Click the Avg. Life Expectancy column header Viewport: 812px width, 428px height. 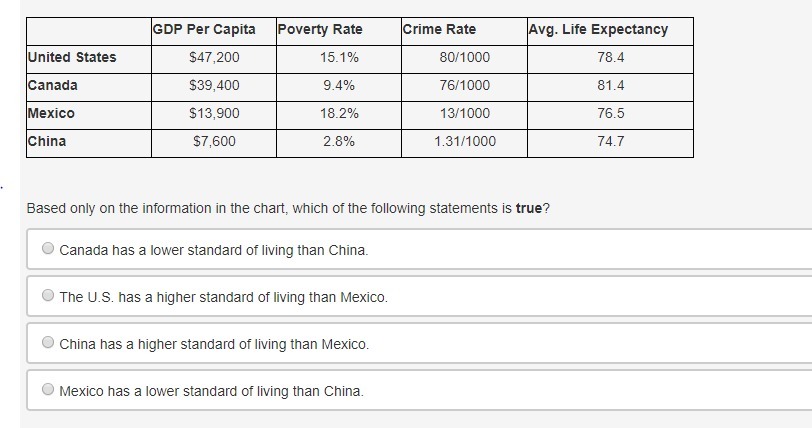pos(598,29)
